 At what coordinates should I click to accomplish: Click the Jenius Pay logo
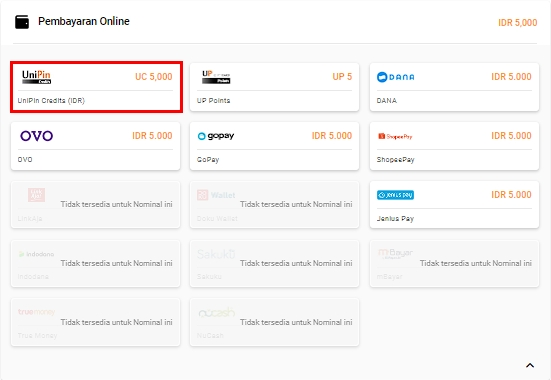(395, 195)
